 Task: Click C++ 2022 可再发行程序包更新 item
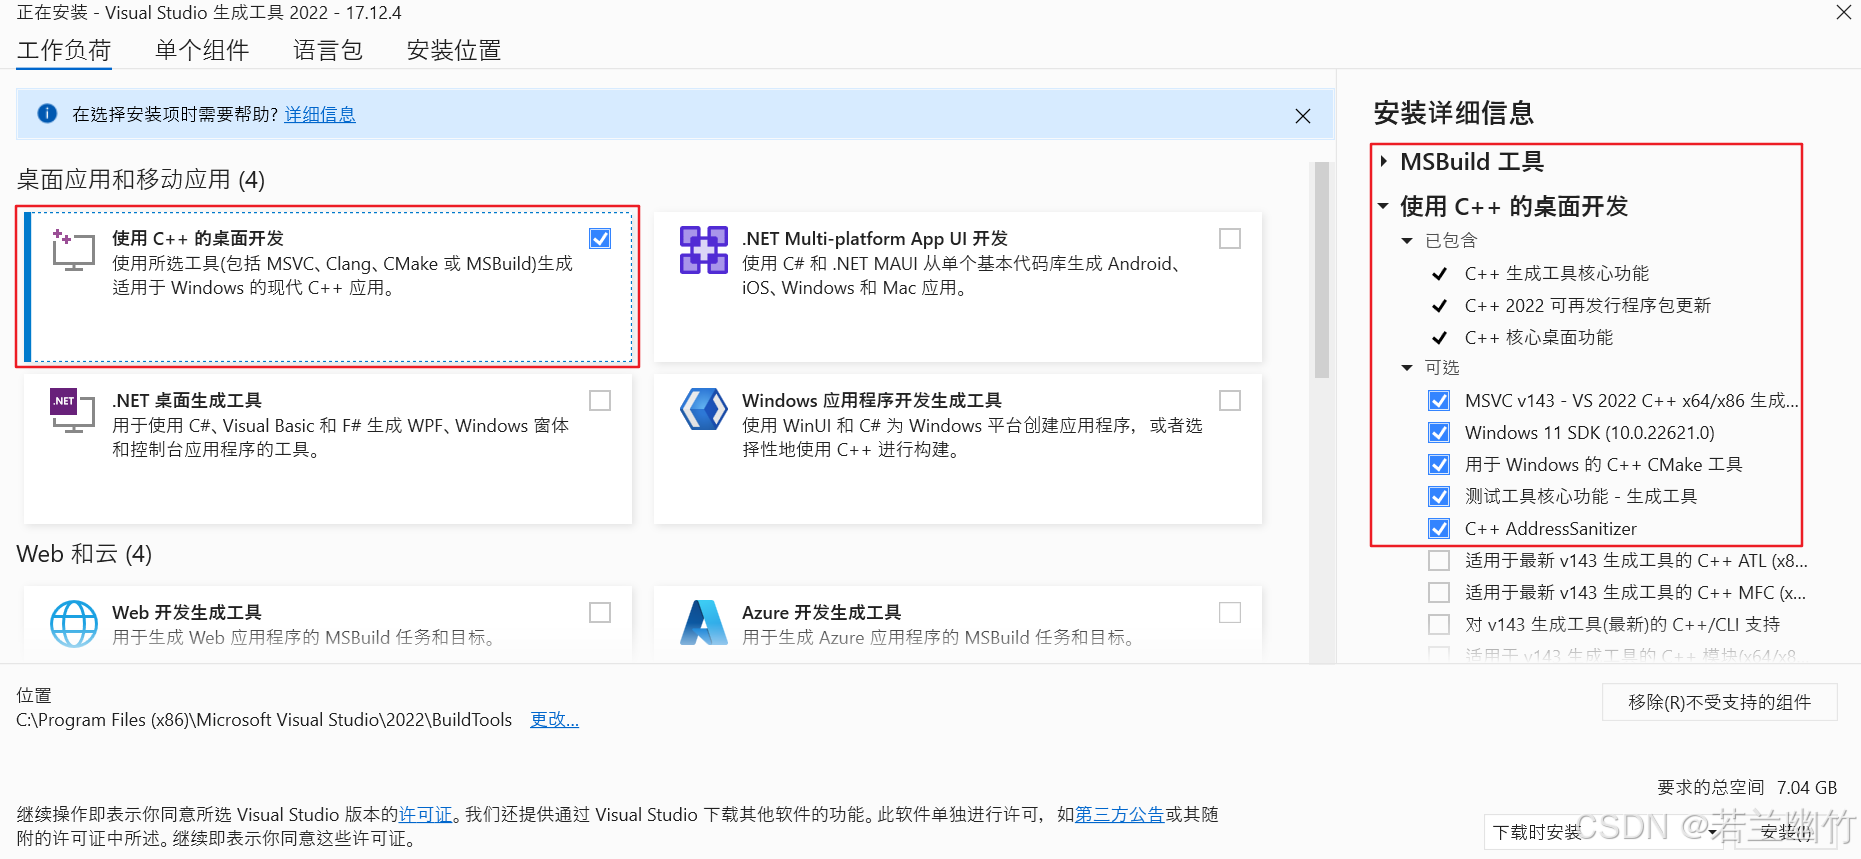coord(1587,305)
